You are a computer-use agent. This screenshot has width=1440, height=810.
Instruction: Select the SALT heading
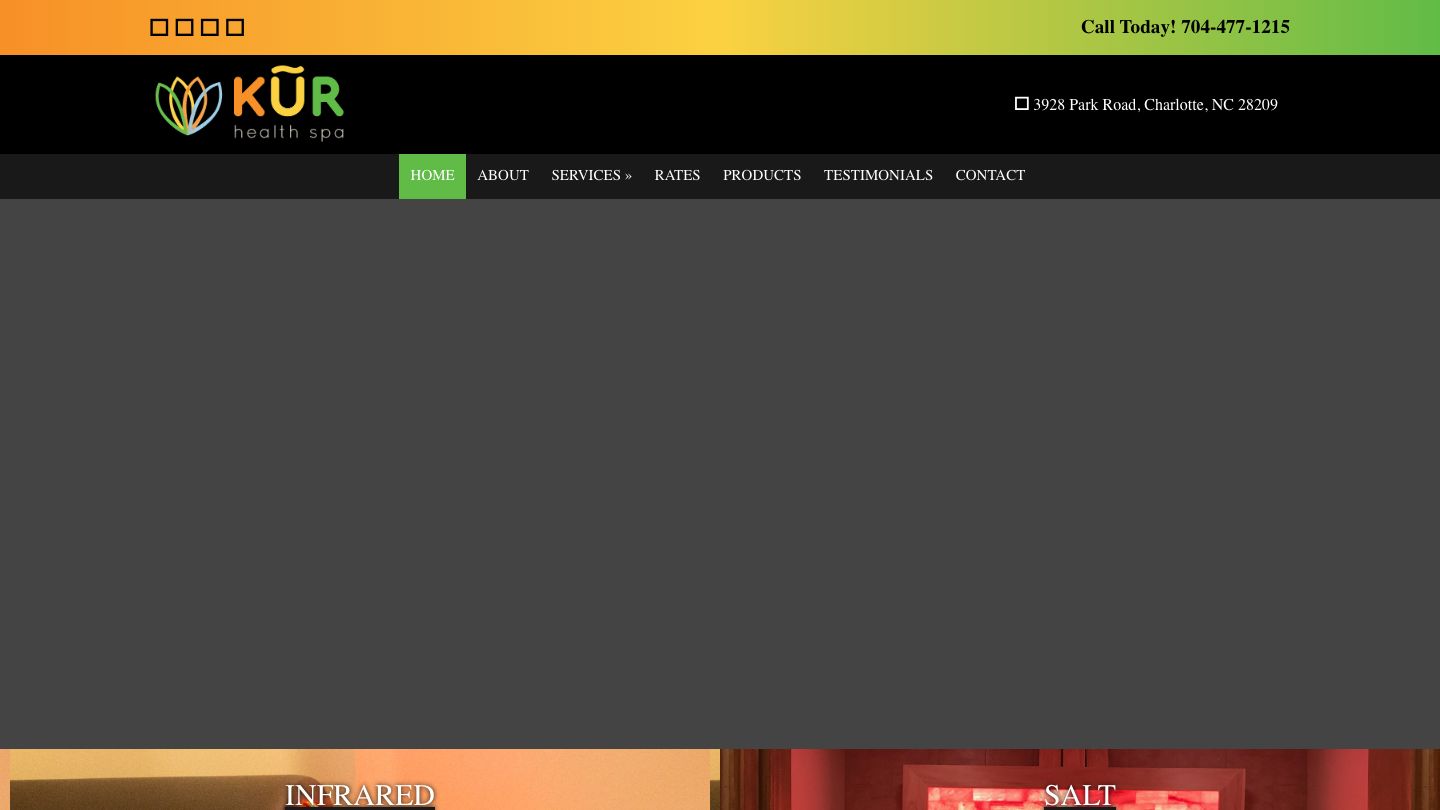click(x=1080, y=795)
